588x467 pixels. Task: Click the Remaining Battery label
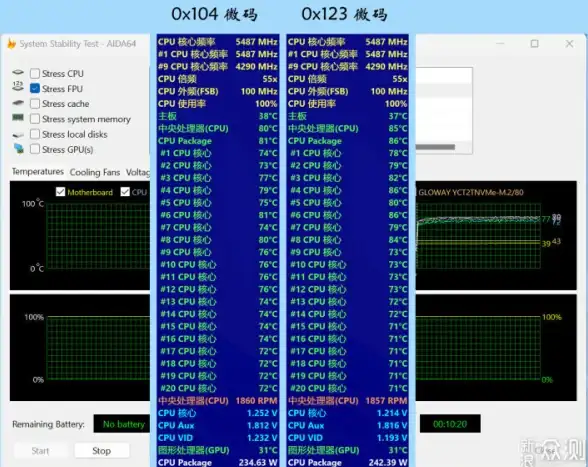(48, 424)
